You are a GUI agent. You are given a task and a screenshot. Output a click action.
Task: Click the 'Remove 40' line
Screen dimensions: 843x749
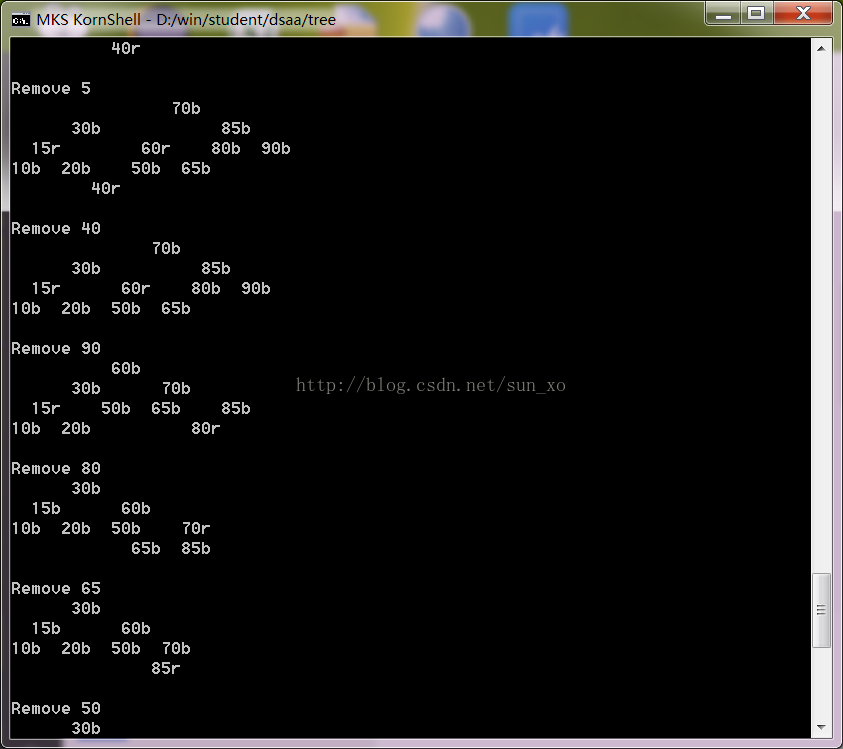(x=56, y=229)
